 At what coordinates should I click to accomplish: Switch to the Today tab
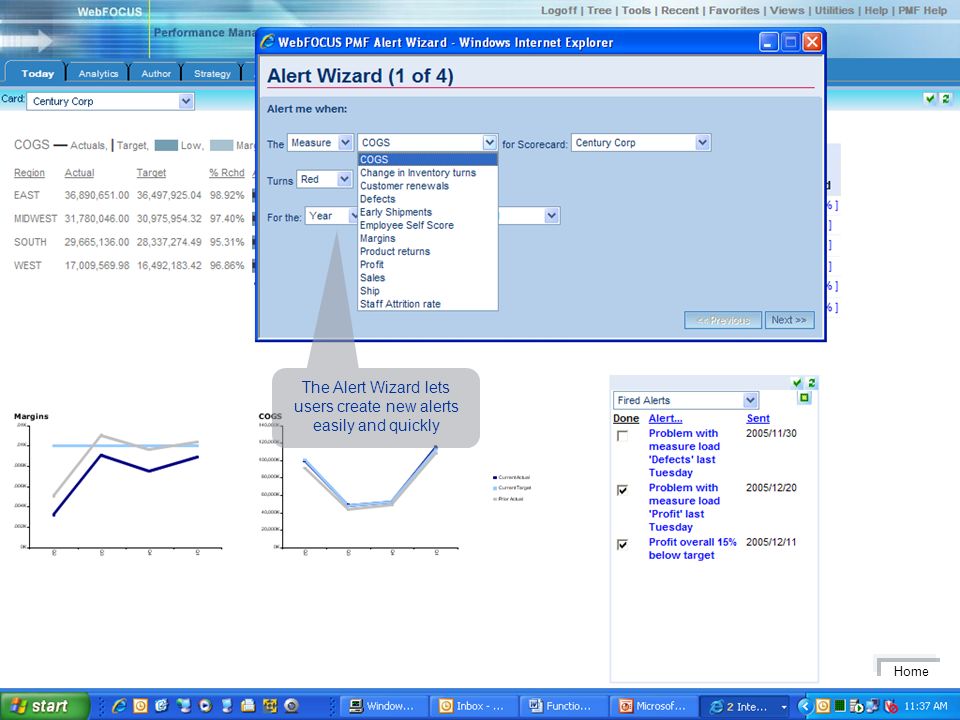[37, 73]
